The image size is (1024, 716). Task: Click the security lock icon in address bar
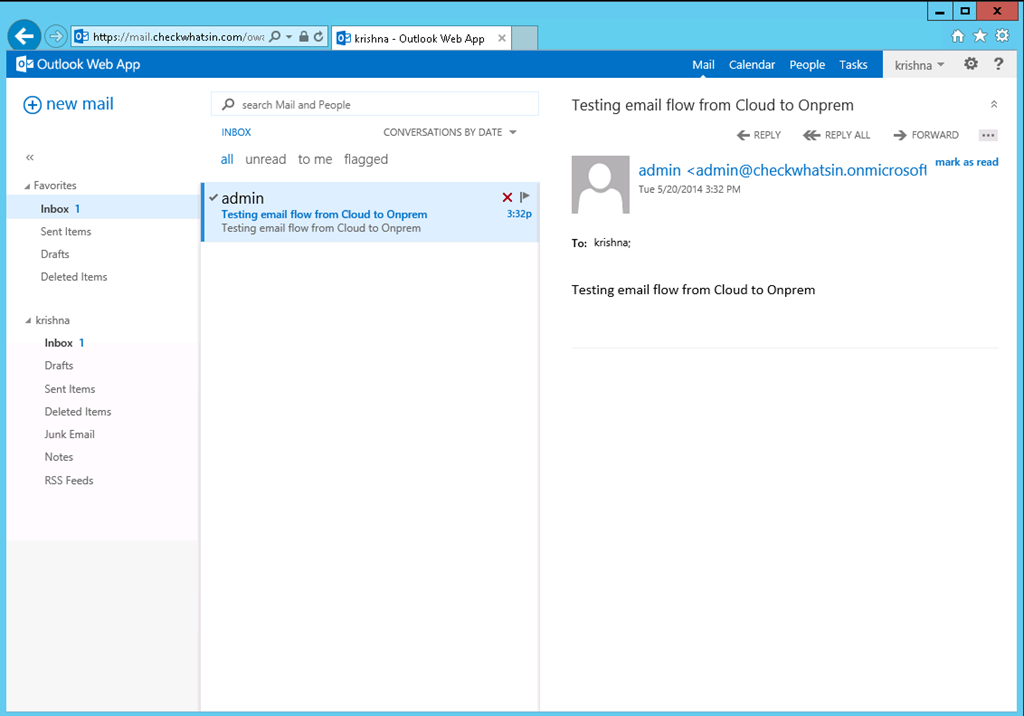[304, 37]
